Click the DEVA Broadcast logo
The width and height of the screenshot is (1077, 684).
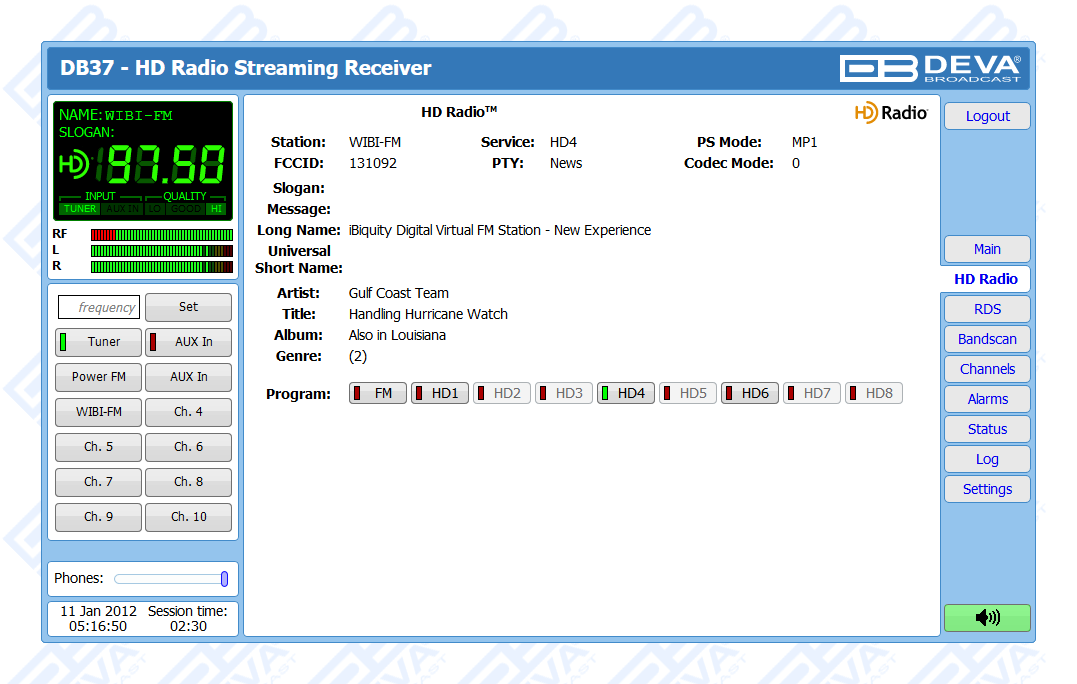coord(929,68)
